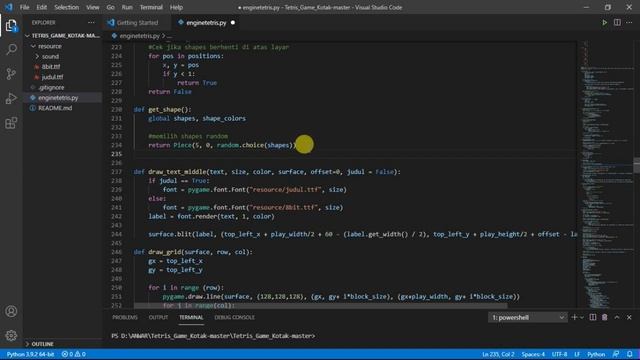Open Explorer panel More Actions ellipsis
Viewport: 640px width, 360px height.
pyautogui.click(x=91, y=22)
